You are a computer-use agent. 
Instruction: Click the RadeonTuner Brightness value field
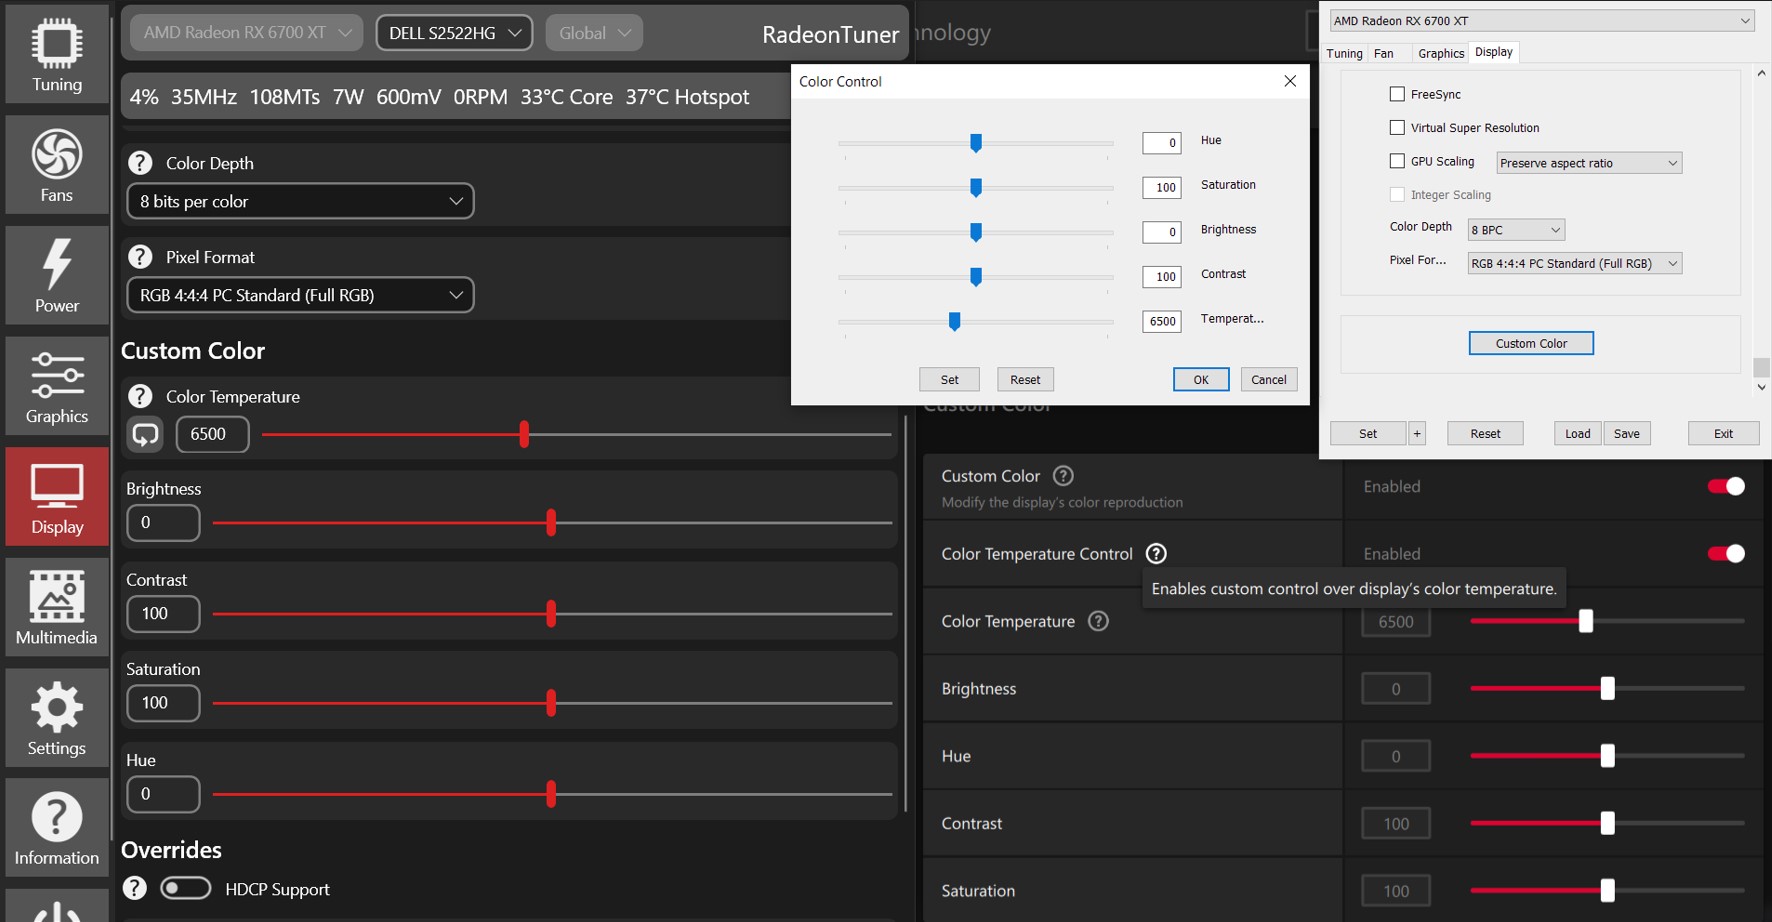pos(163,523)
